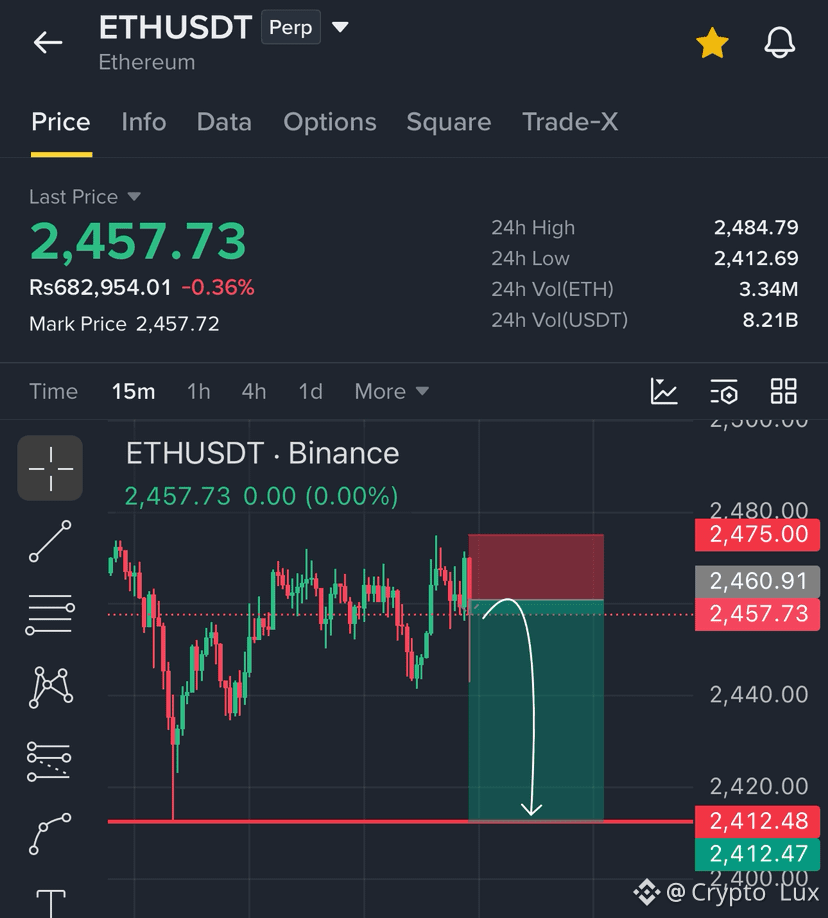Expand the ETHUSDT Perp pair dropdown

pos(340,27)
